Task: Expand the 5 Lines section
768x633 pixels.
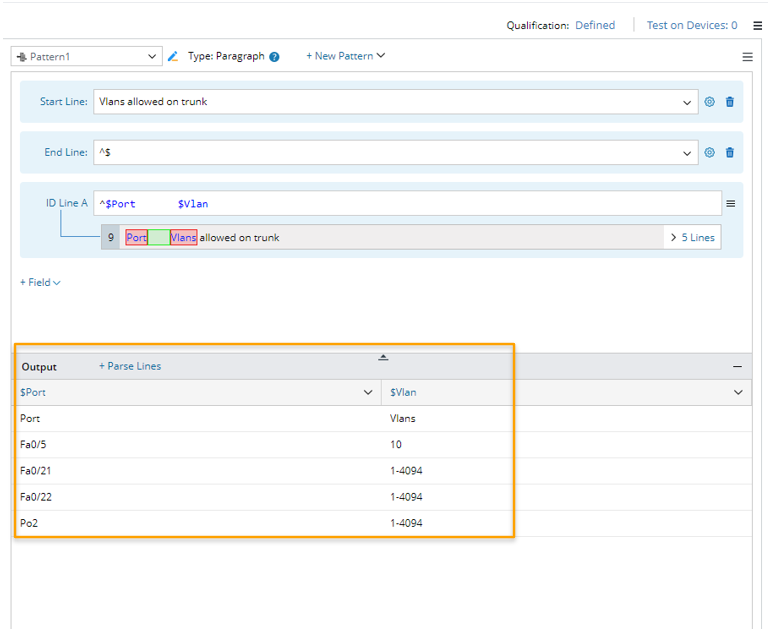Action: 692,238
